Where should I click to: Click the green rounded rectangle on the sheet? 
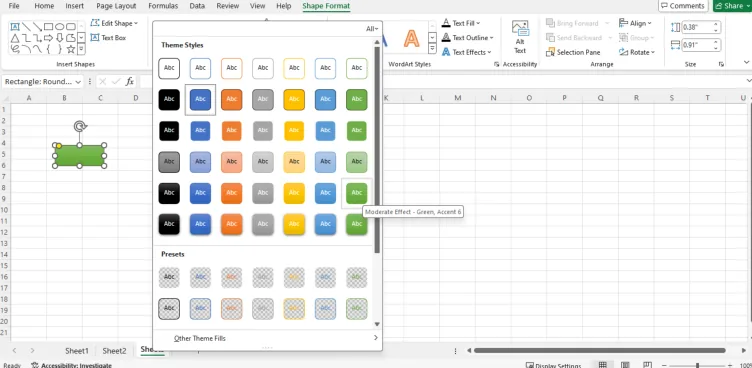[x=80, y=156]
